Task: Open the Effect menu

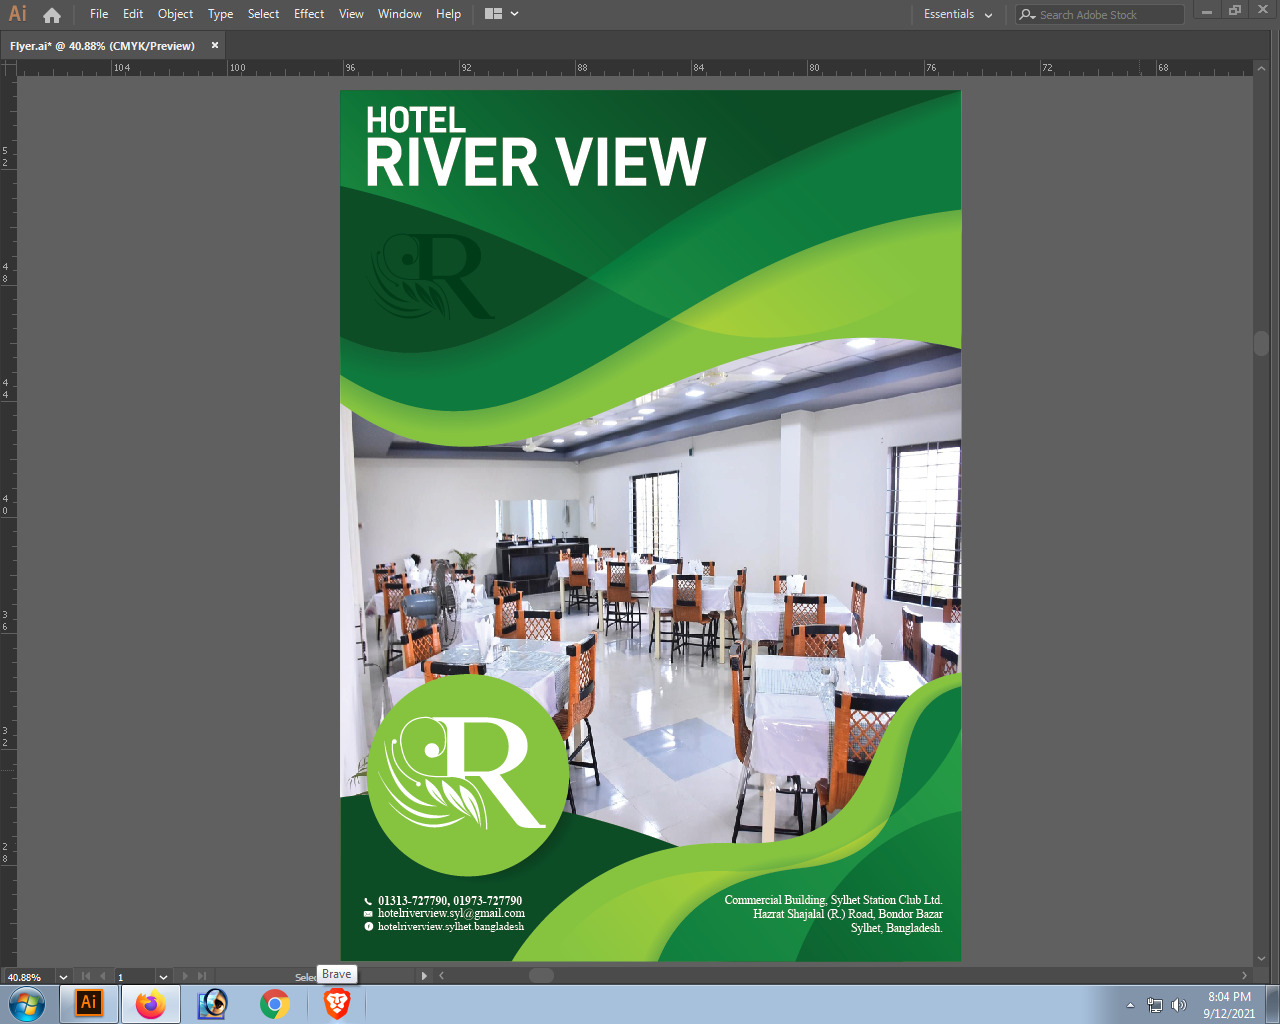Action: (x=309, y=14)
